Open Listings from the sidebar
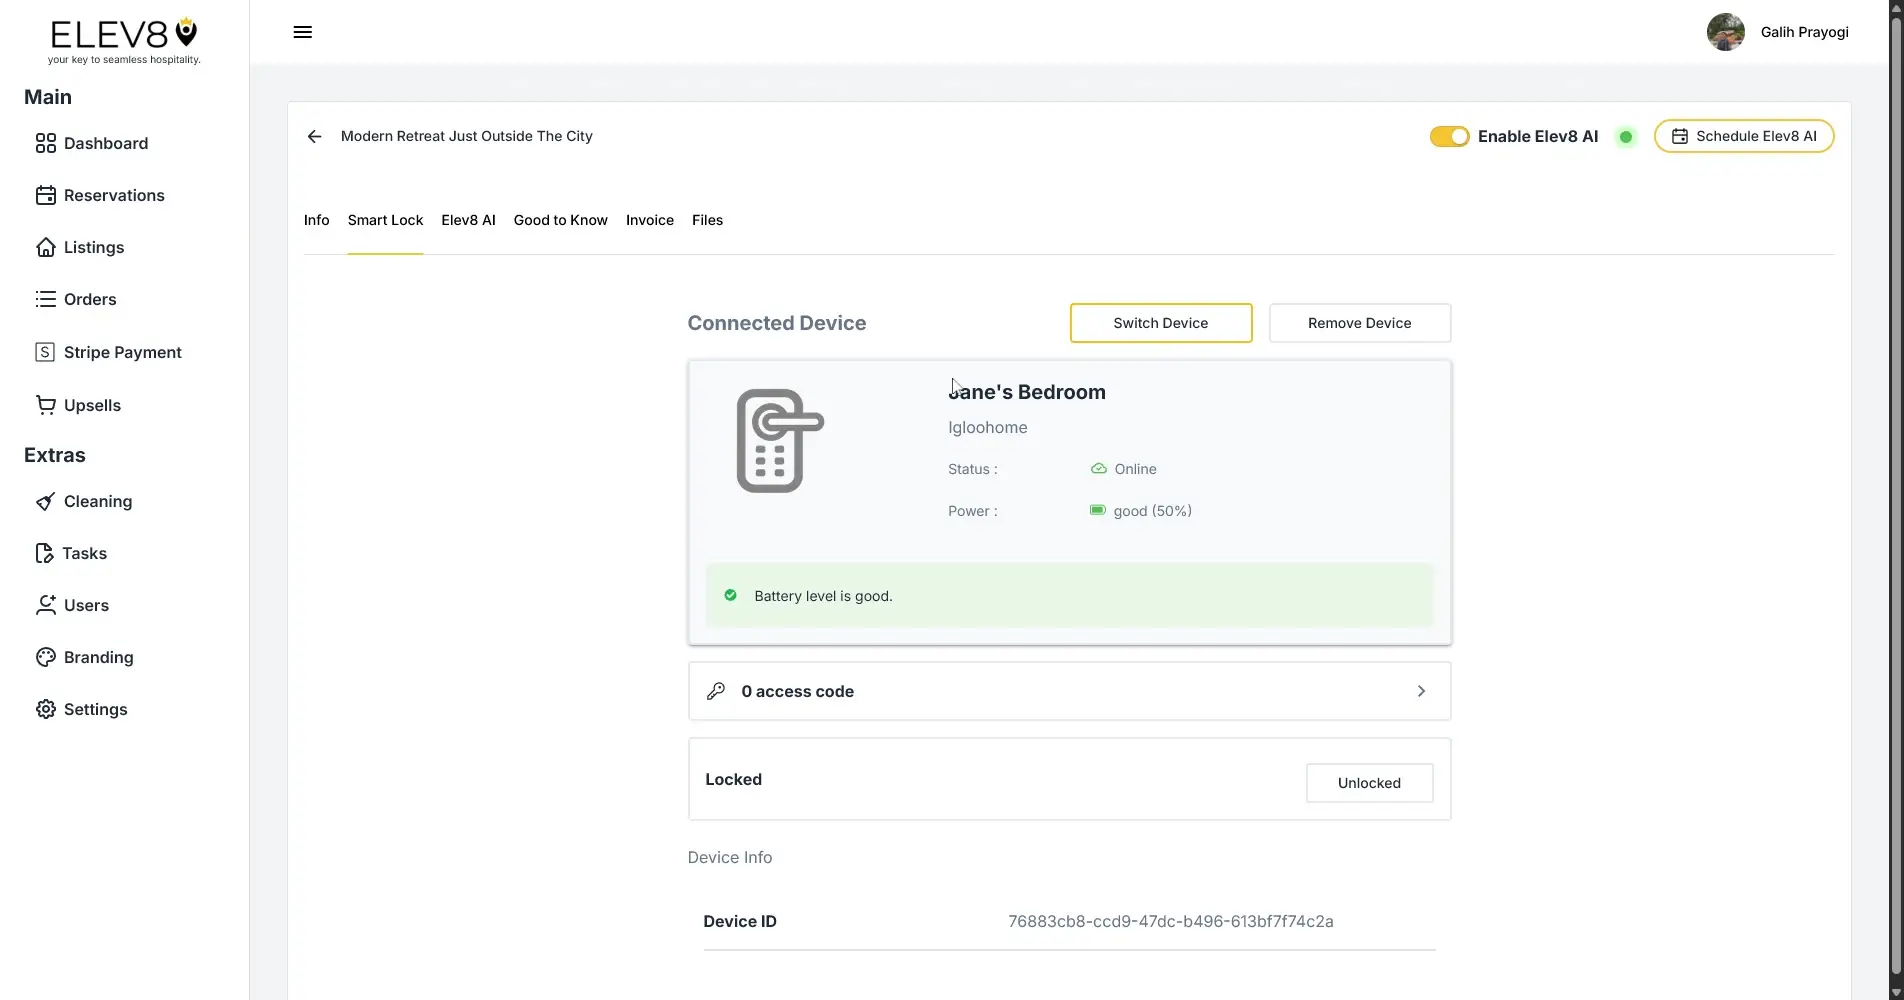The height and width of the screenshot is (1000, 1904). pyautogui.click(x=94, y=247)
